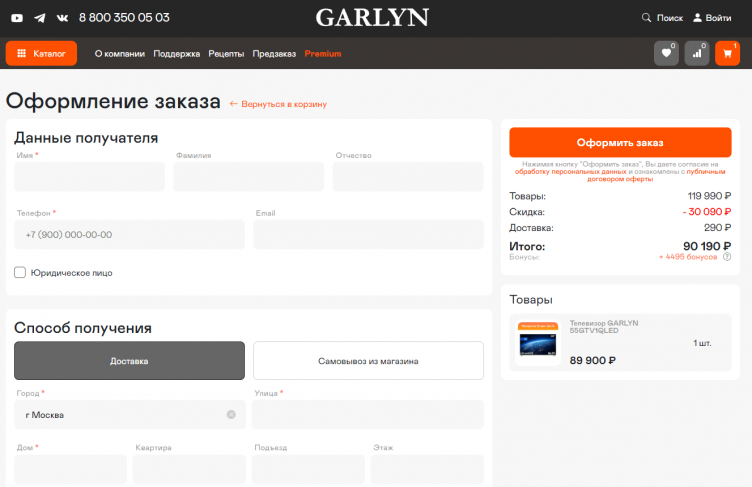Clear the city field with the X icon

click(231, 415)
